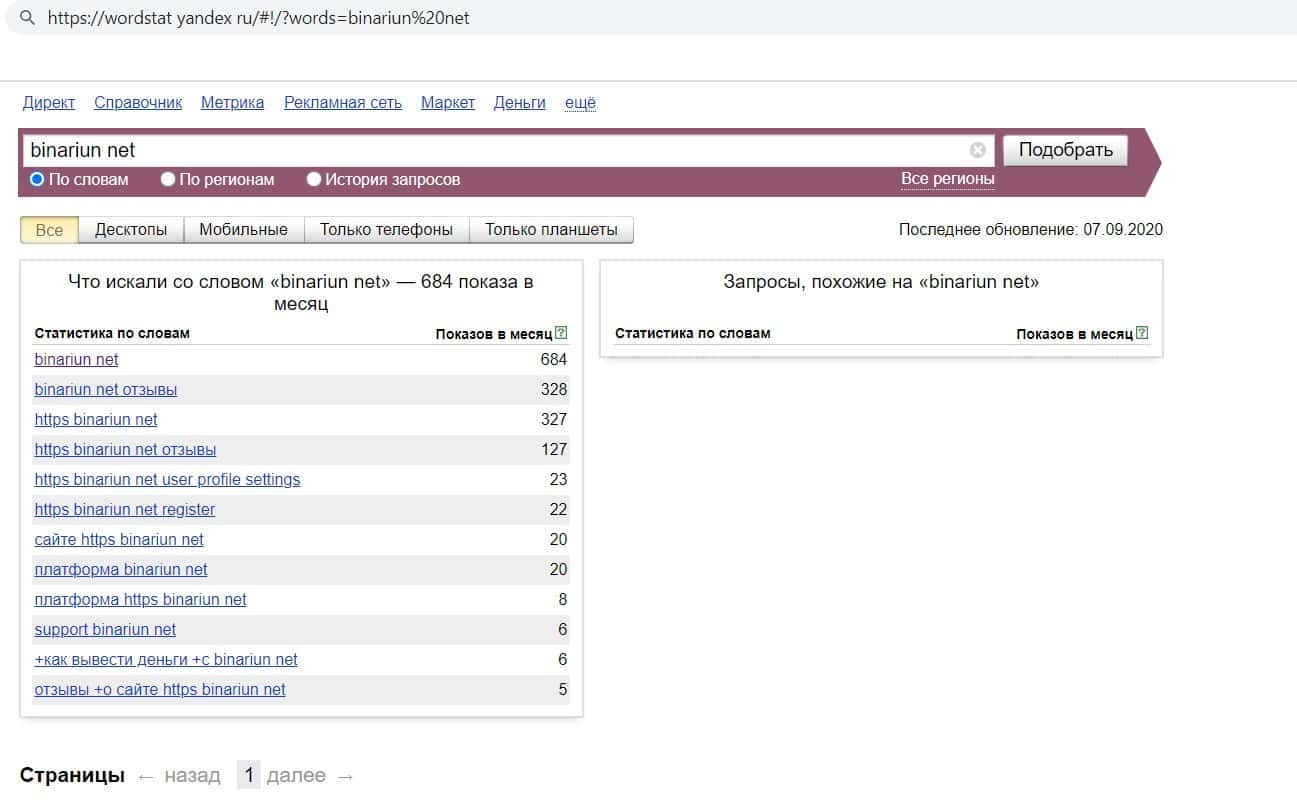The width and height of the screenshot is (1297, 802).
Task: Open the 'Метрика' service link
Action: click(x=232, y=102)
